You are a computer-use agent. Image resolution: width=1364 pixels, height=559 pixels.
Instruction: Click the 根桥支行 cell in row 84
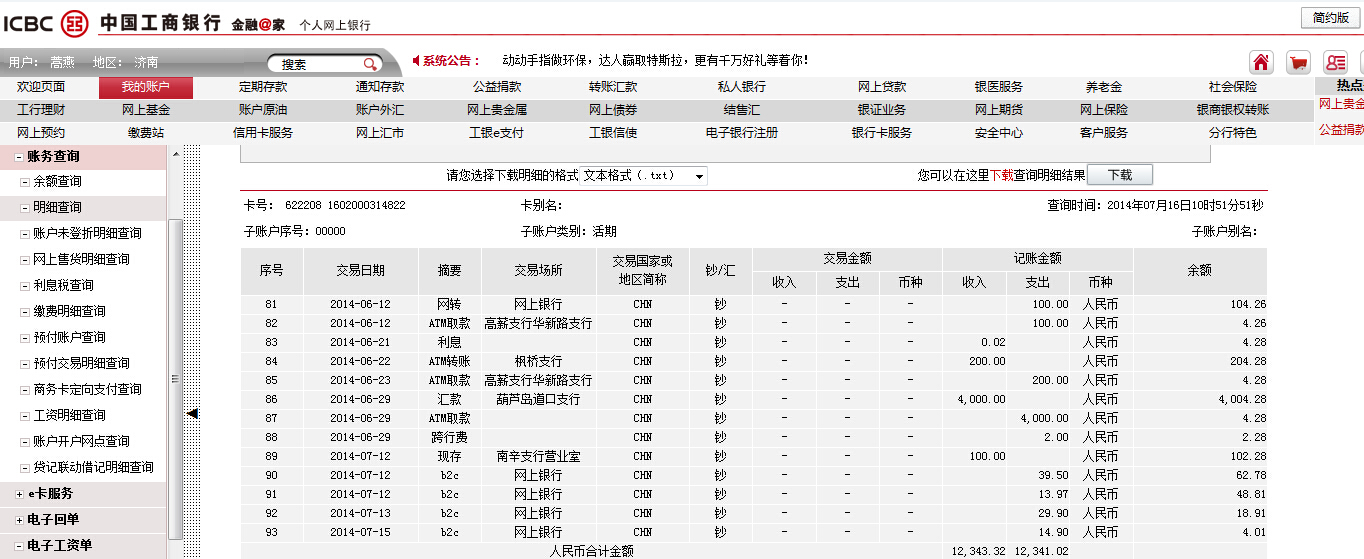tap(538, 361)
